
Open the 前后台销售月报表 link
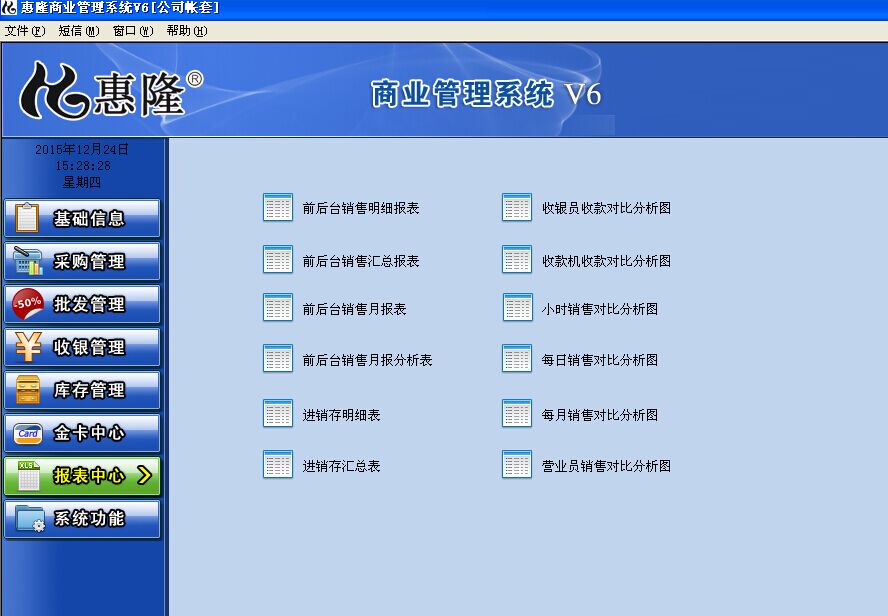(x=355, y=309)
